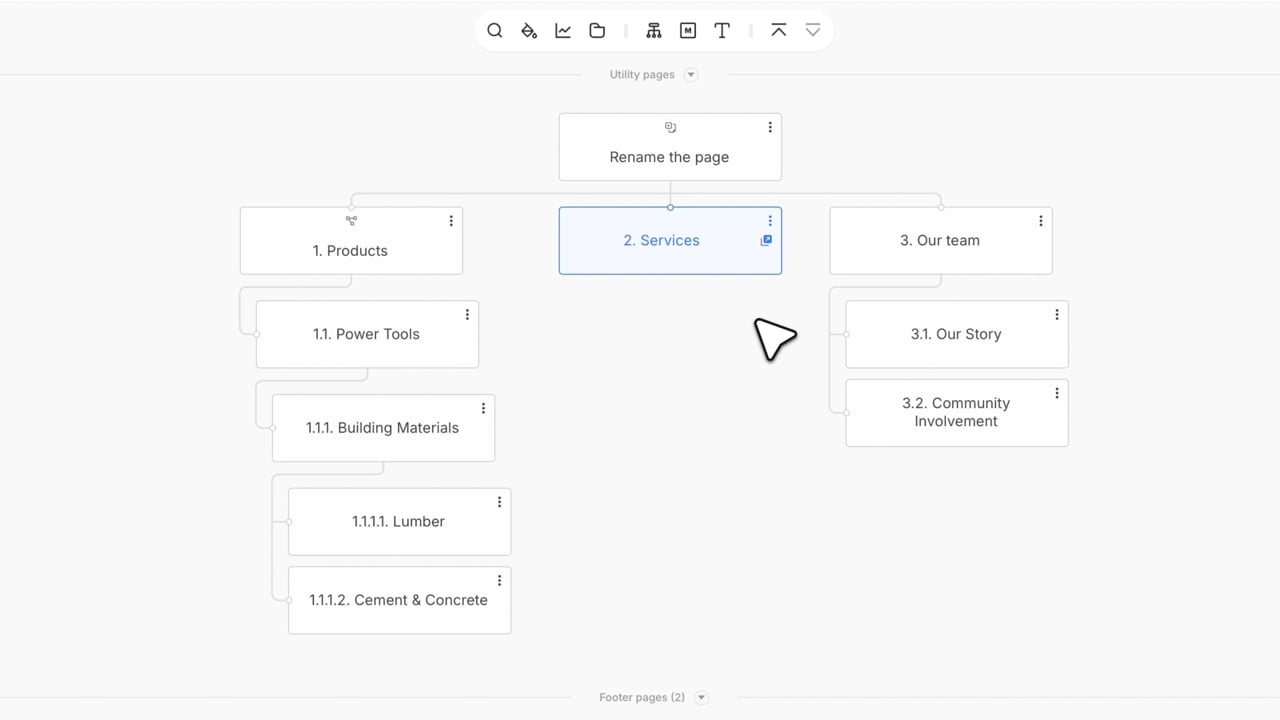Select the 3.1. Our Story page card
Screen dimensions: 1280x720
(x=955, y=335)
